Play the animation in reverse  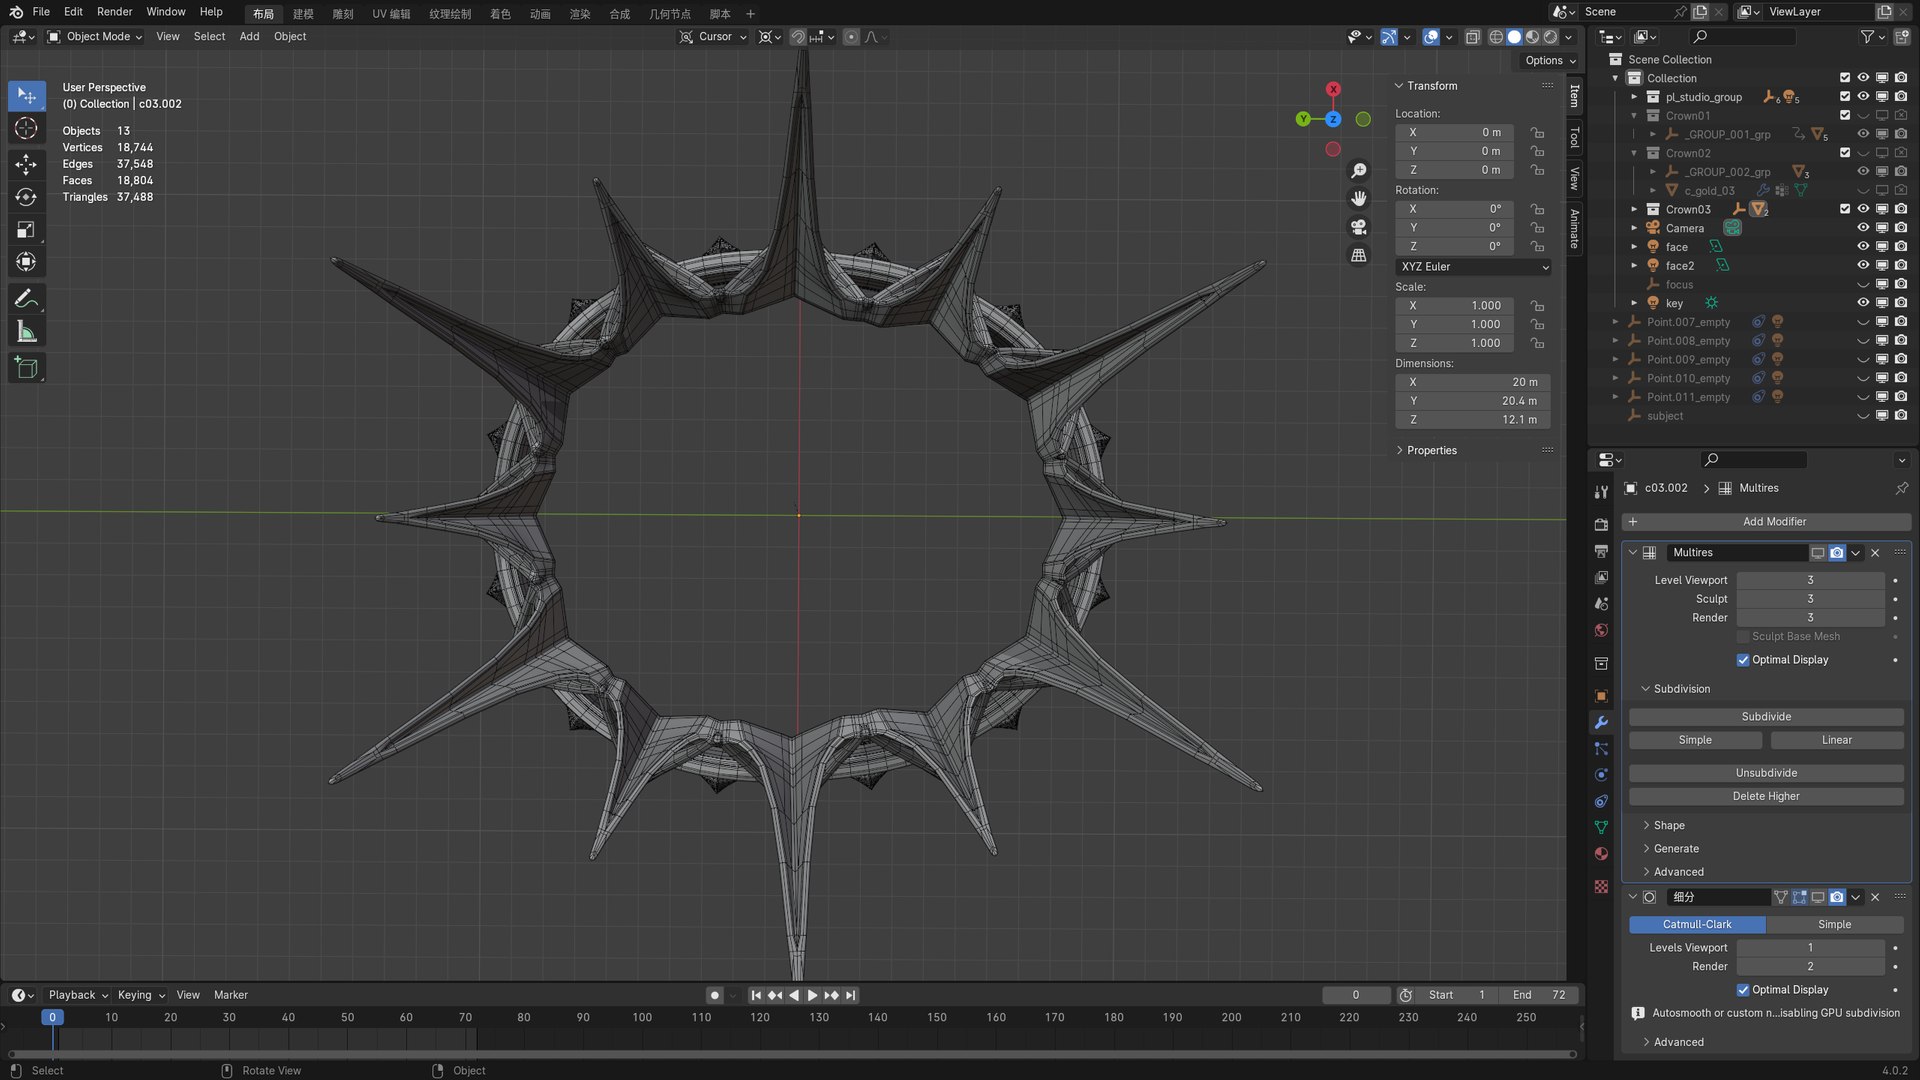(794, 995)
